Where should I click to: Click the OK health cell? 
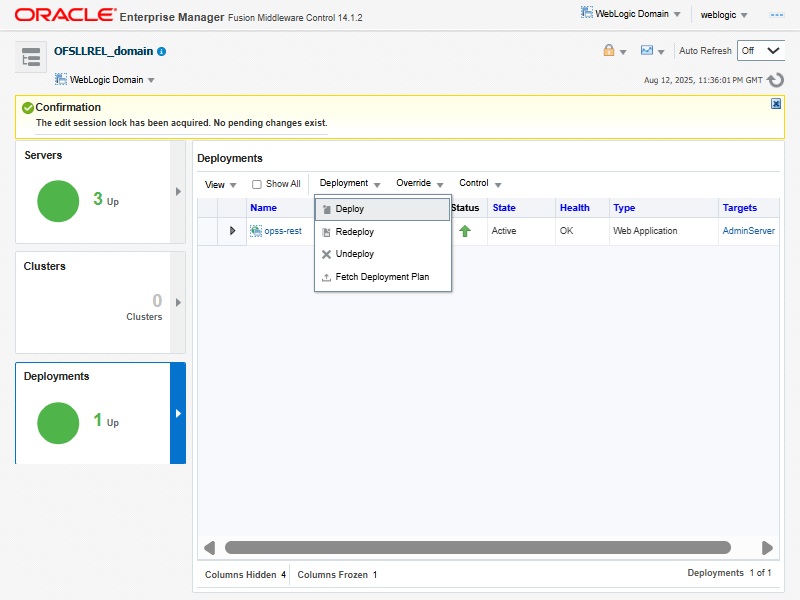point(566,231)
